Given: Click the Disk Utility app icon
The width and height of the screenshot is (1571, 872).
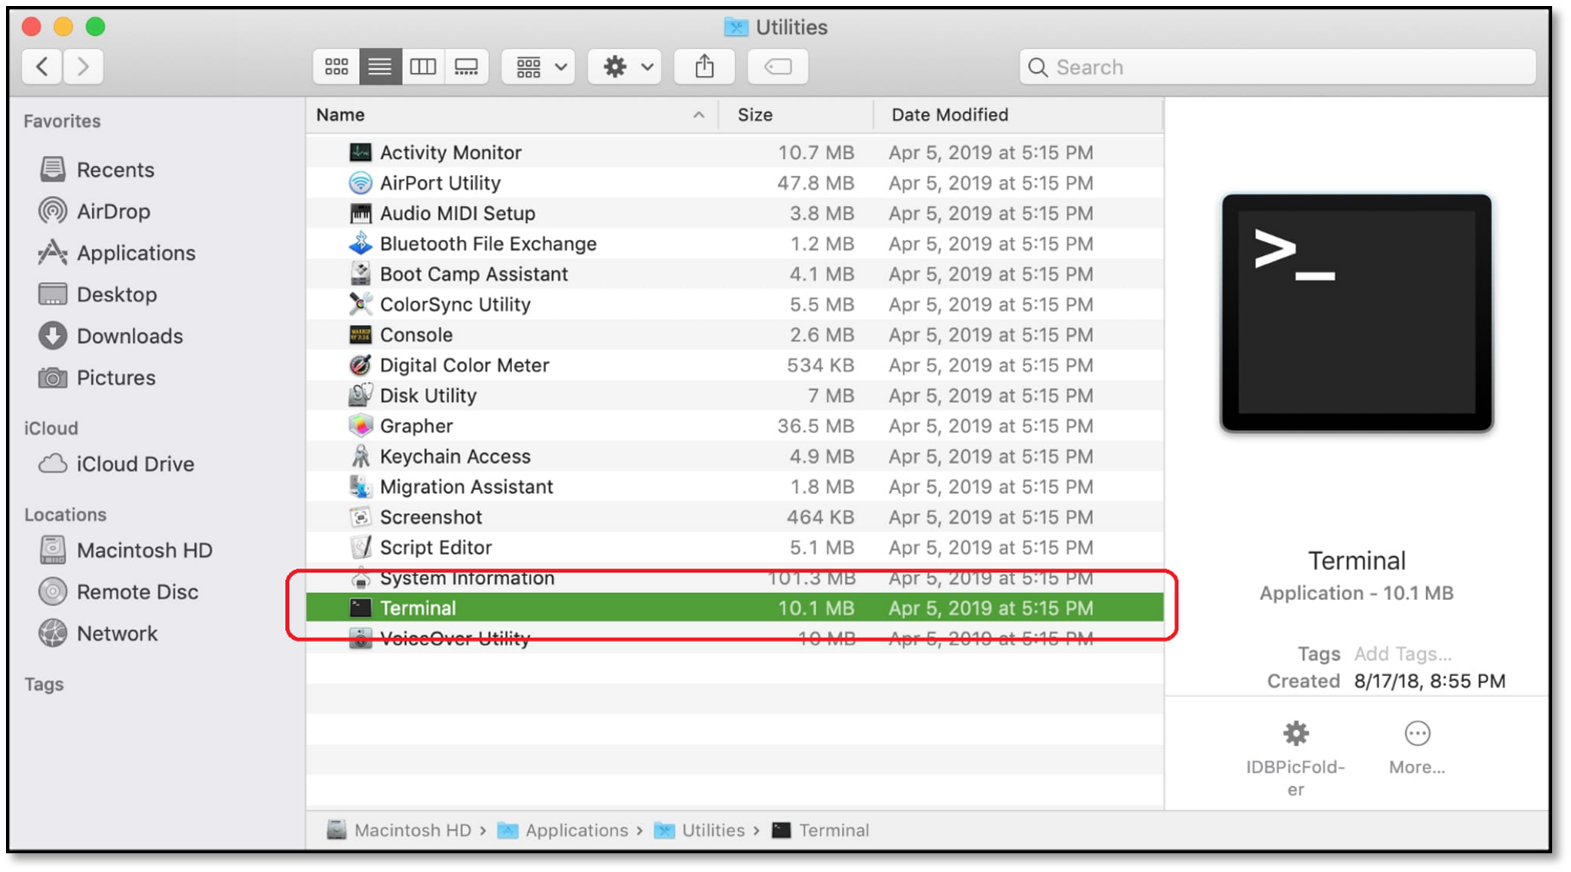Looking at the screenshot, I should 360,395.
